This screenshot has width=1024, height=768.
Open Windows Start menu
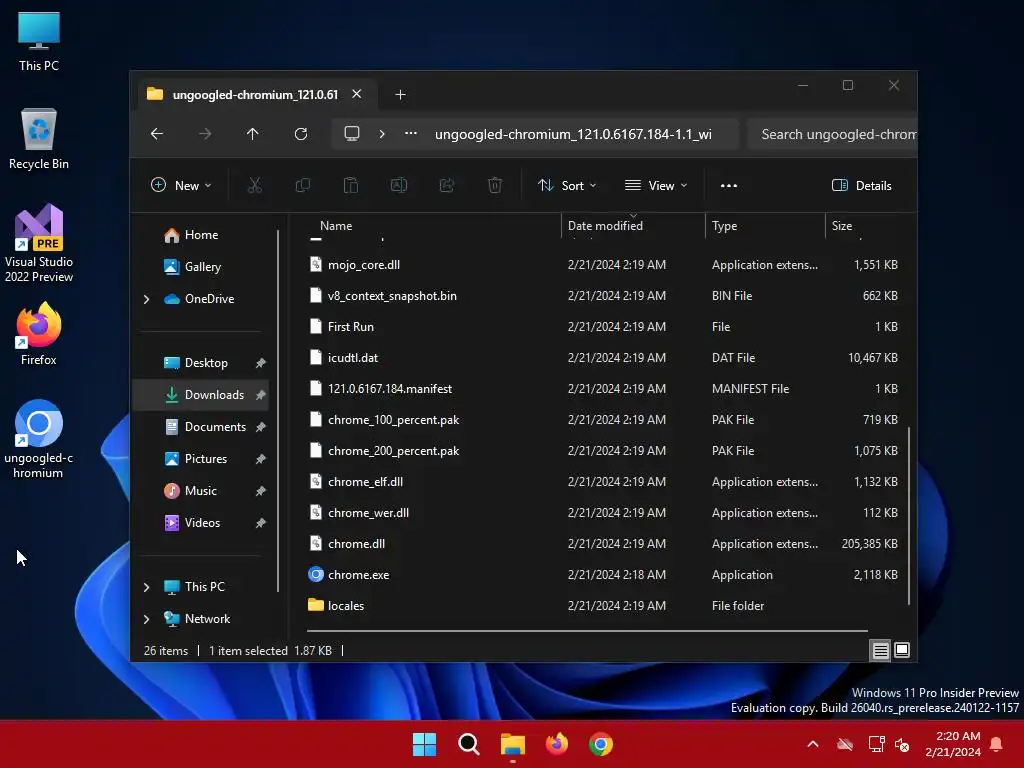pyautogui.click(x=424, y=744)
